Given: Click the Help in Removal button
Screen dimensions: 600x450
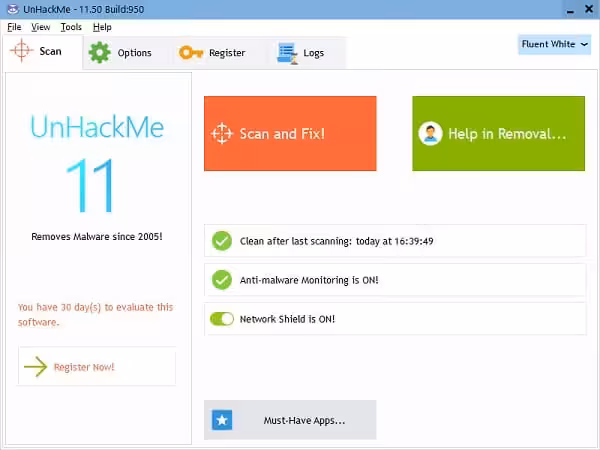Looking at the screenshot, I should pos(498,134).
